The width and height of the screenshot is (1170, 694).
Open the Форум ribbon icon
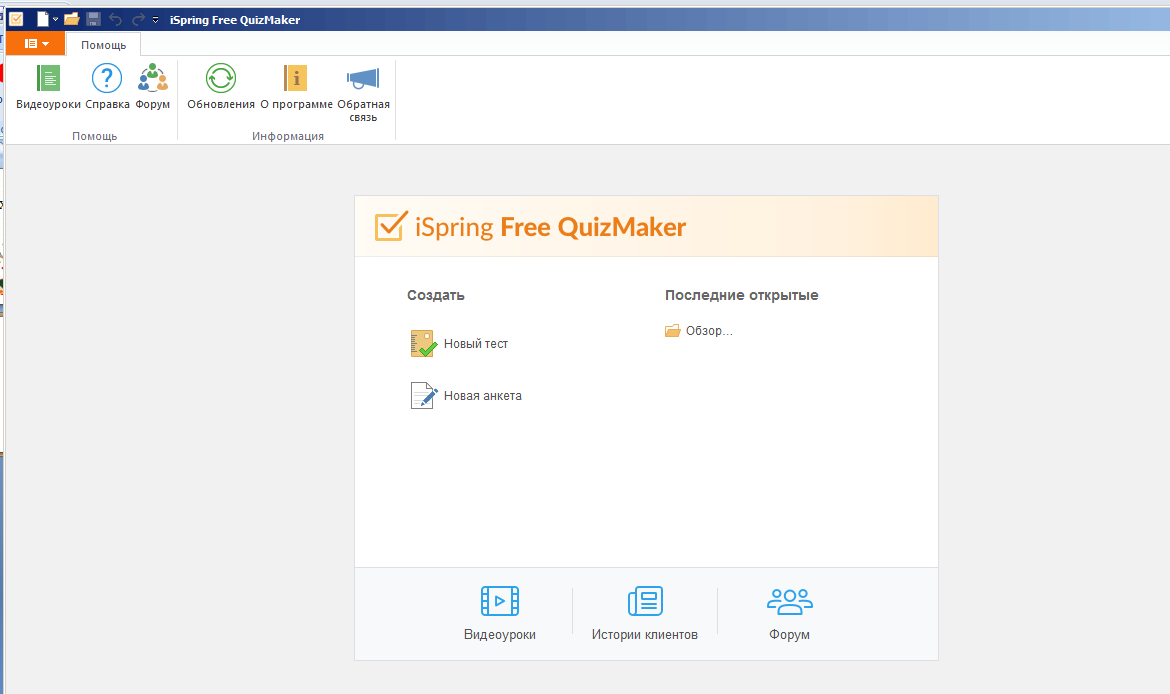point(153,87)
